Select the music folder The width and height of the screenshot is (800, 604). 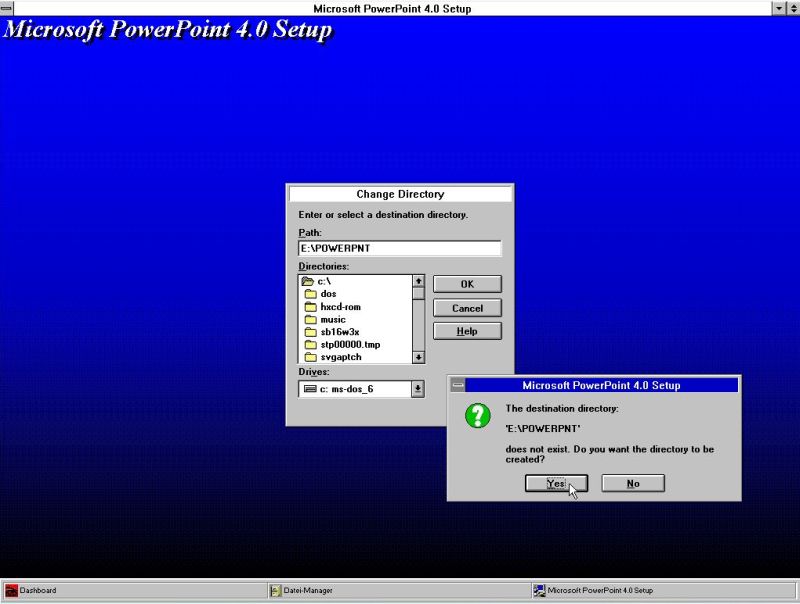click(x=333, y=319)
